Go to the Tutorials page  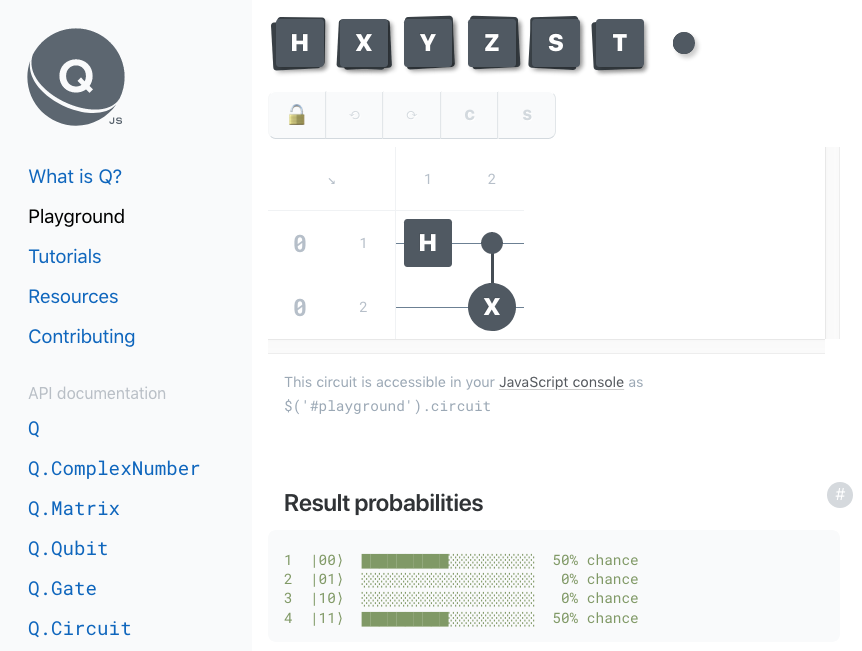tap(65, 257)
